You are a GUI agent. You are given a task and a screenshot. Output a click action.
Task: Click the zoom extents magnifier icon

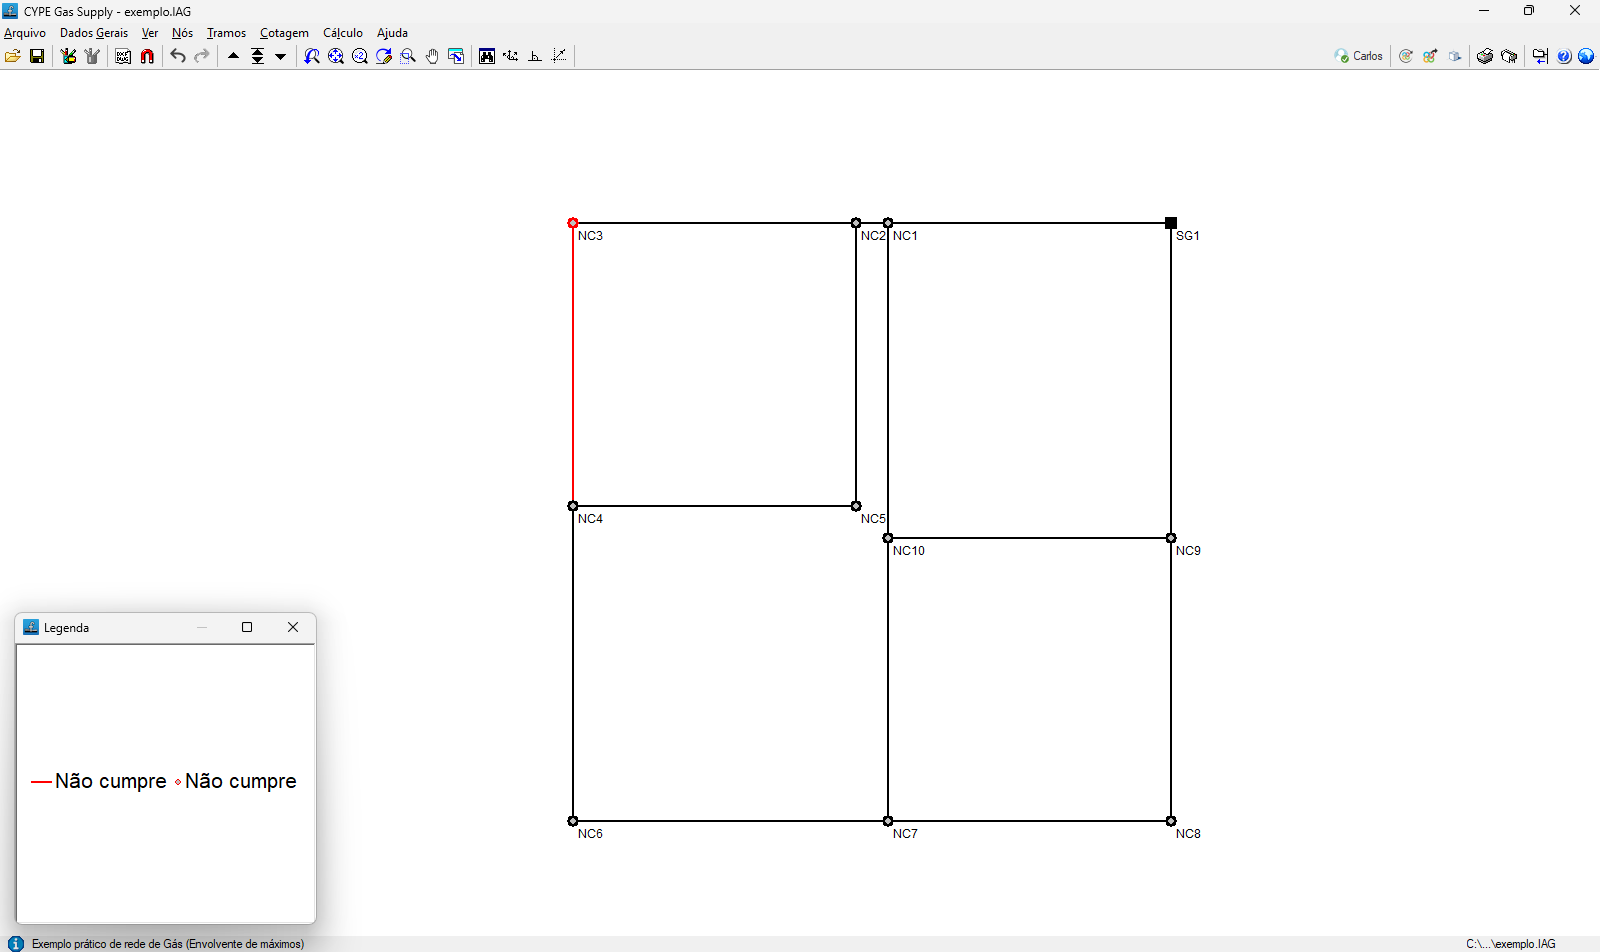(x=336, y=56)
